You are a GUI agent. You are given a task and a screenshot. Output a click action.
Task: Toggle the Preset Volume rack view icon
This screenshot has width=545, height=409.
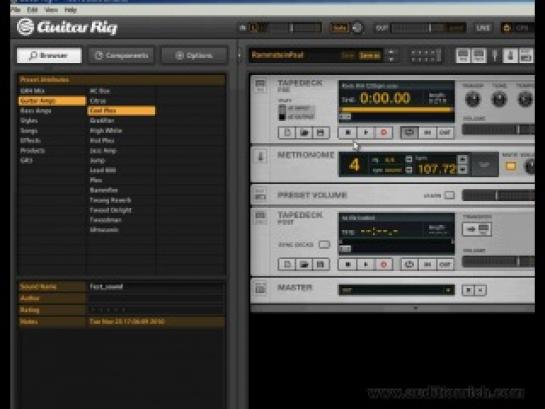coord(526,56)
